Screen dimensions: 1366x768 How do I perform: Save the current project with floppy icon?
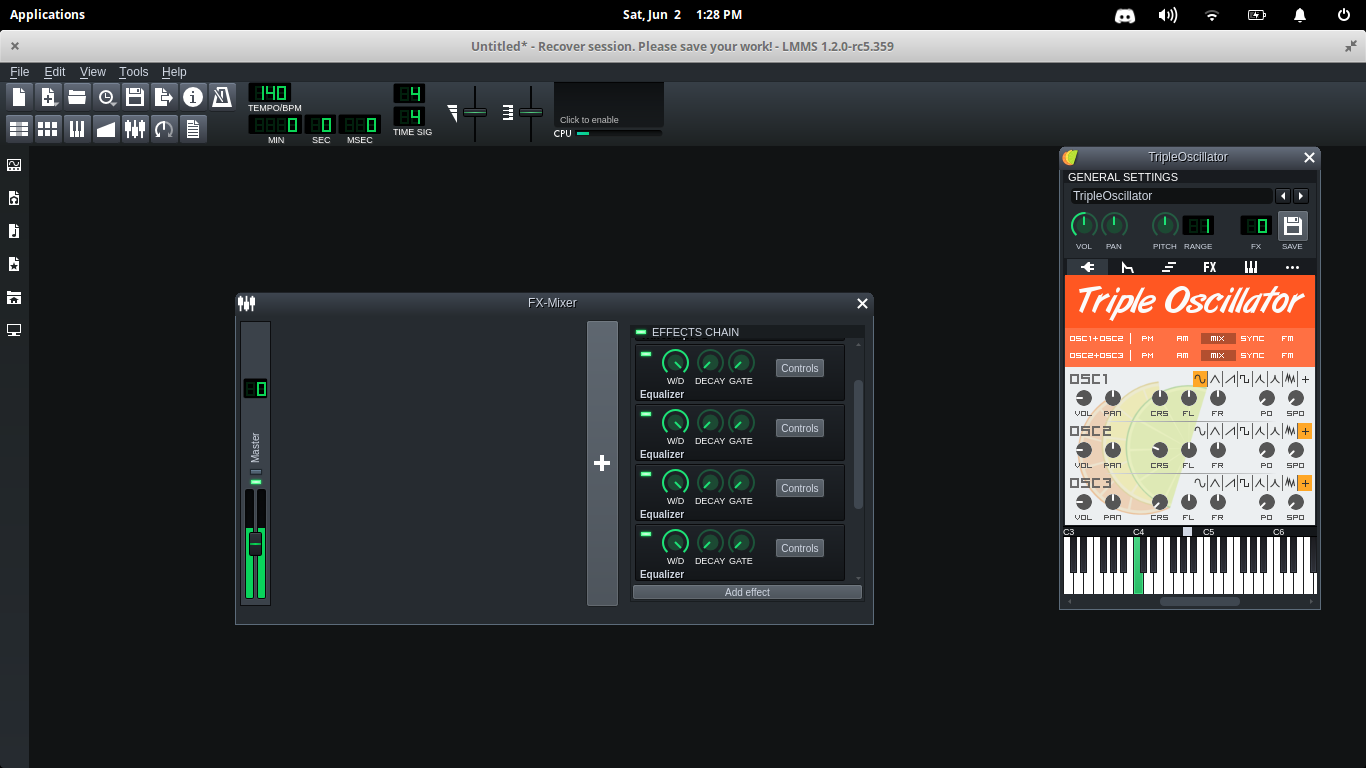coord(135,97)
